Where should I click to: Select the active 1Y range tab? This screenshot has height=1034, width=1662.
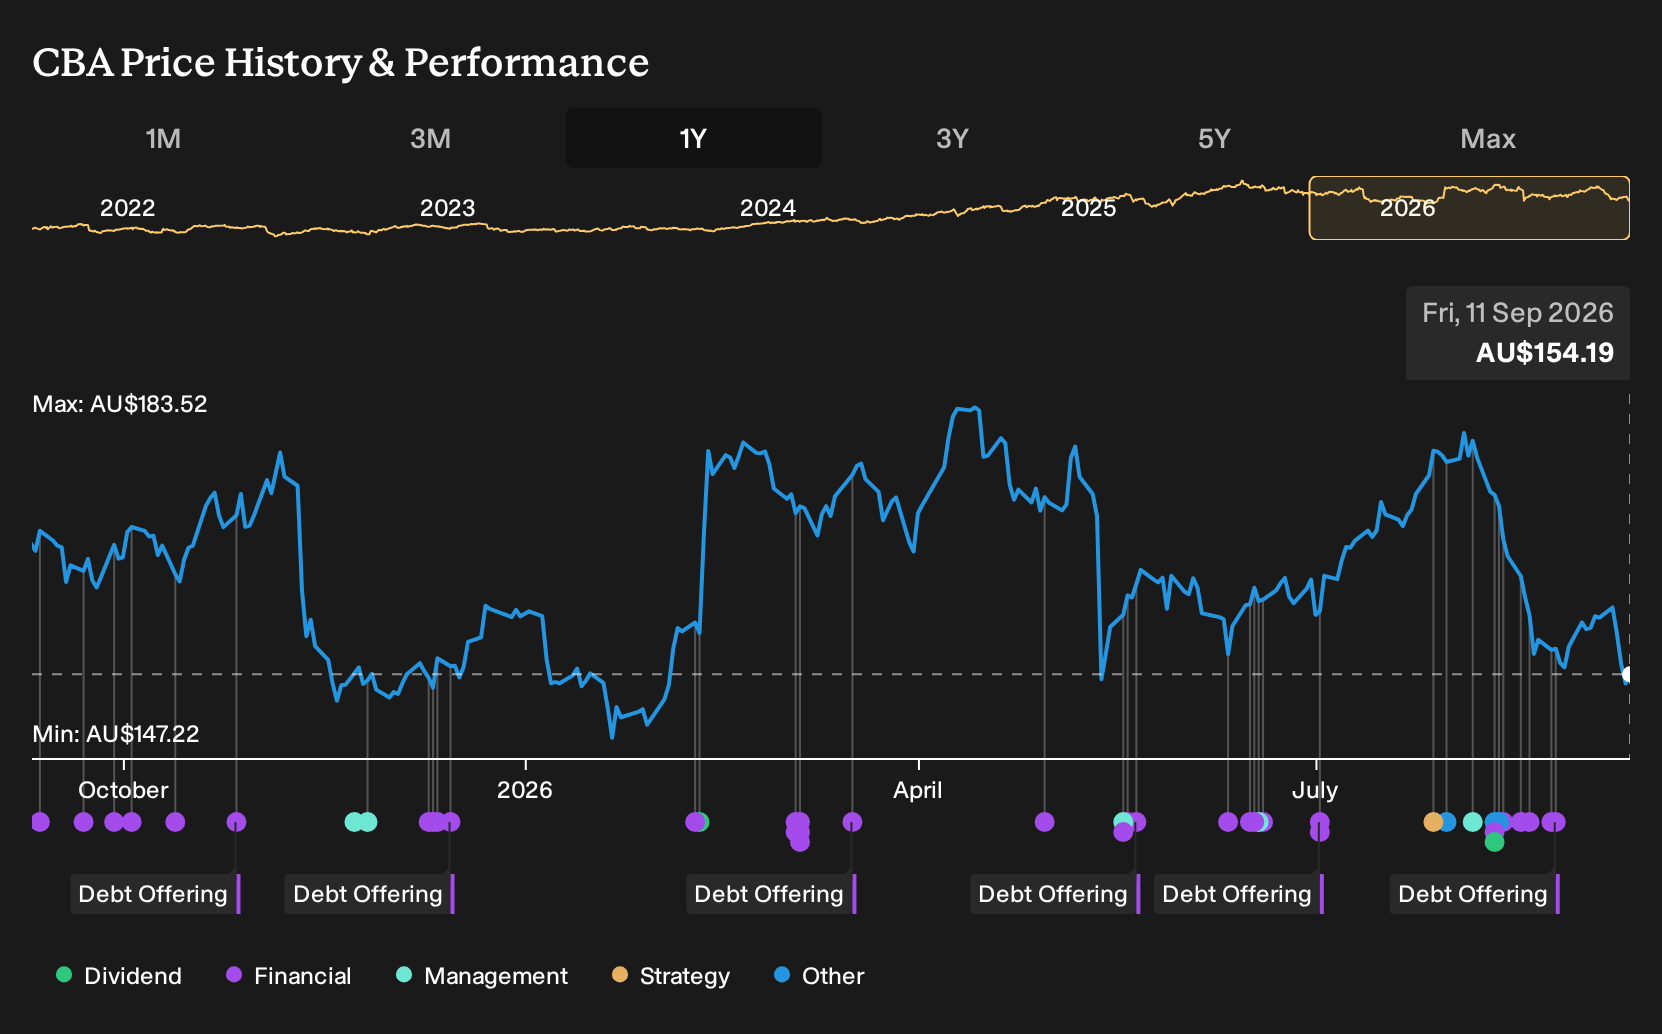(693, 138)
